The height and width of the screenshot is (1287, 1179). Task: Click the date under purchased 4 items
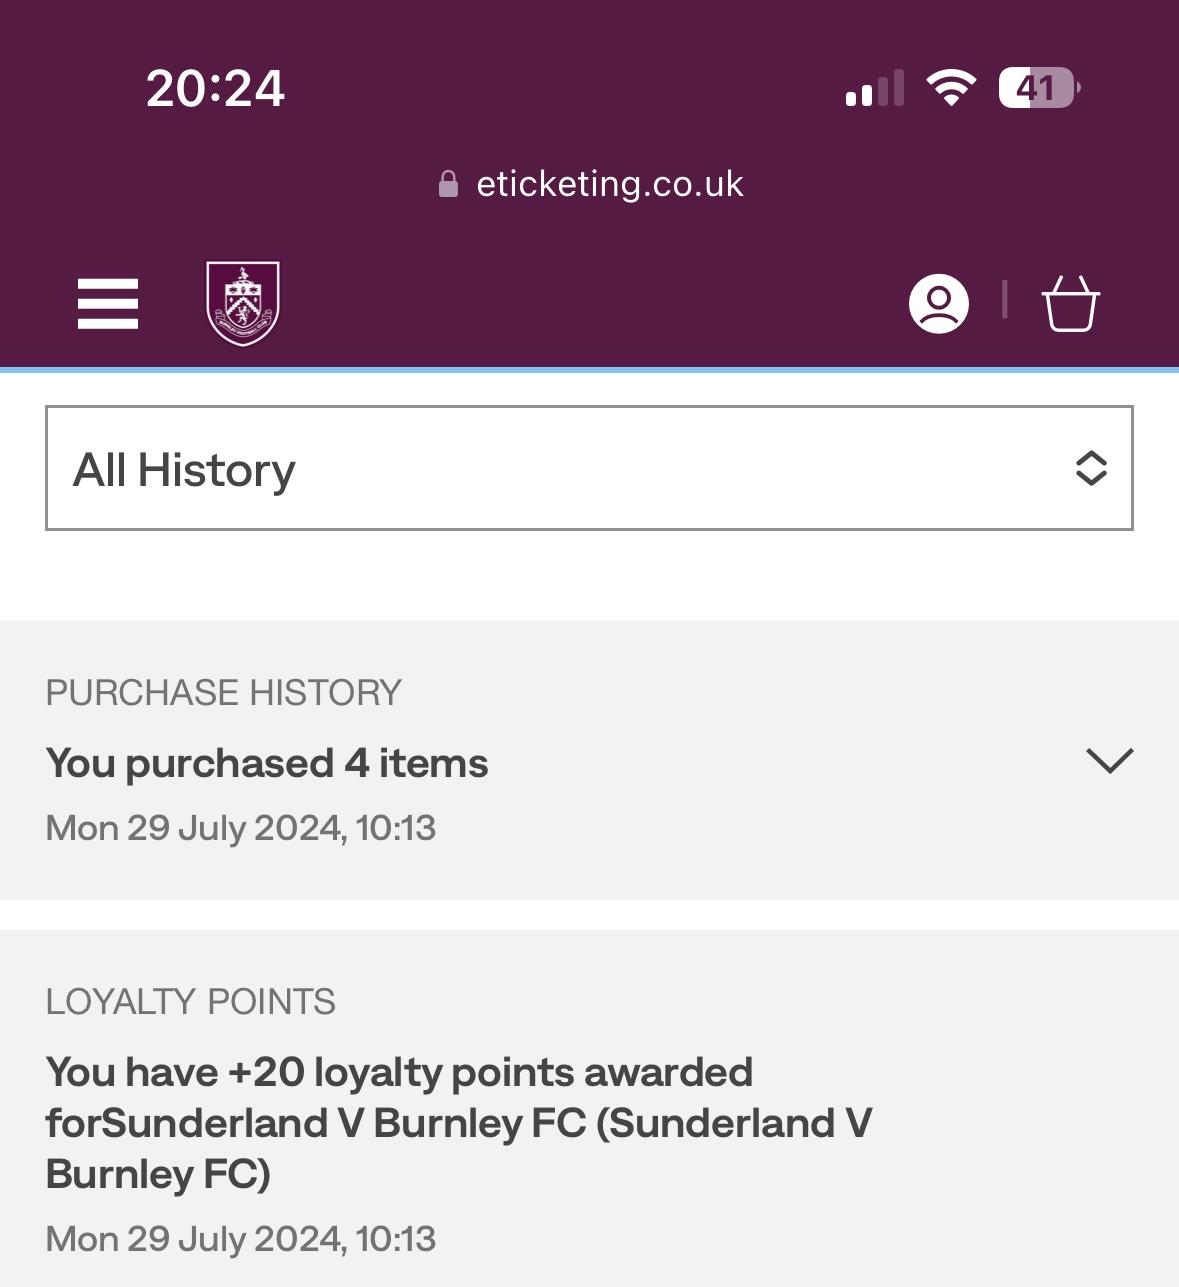click(x=241, y=828)
